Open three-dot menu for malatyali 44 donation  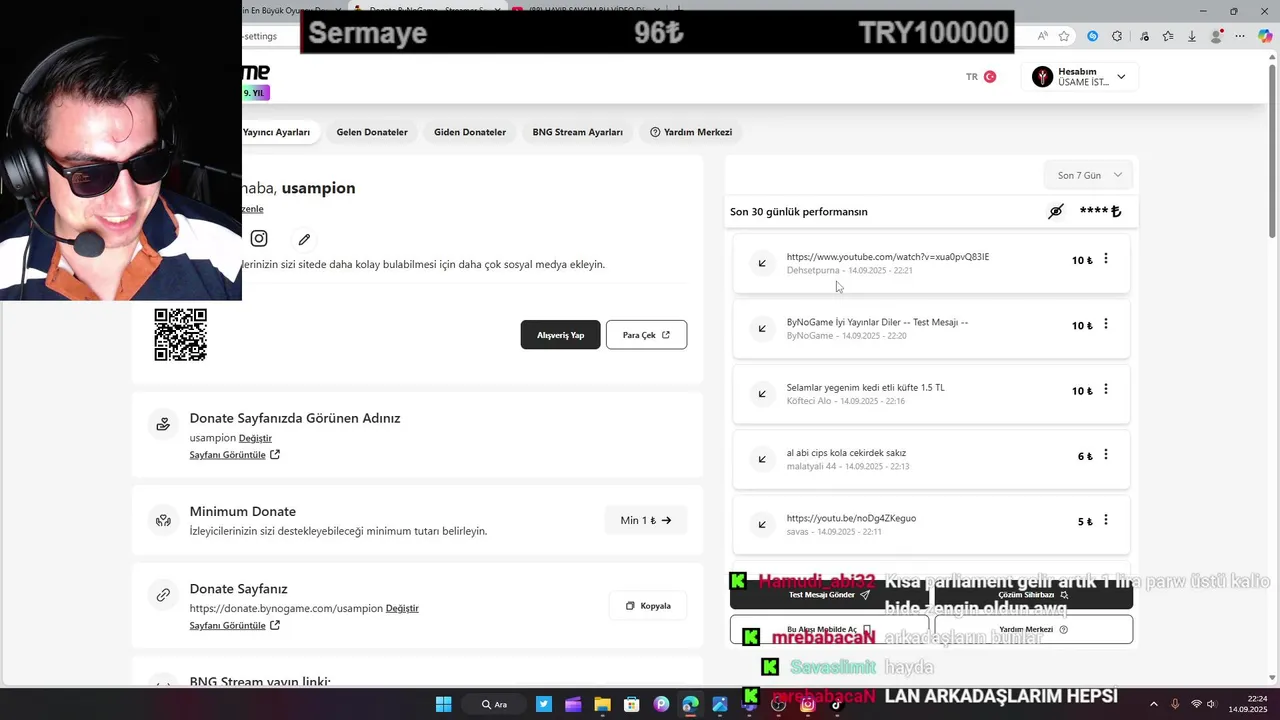point(1105,455)
